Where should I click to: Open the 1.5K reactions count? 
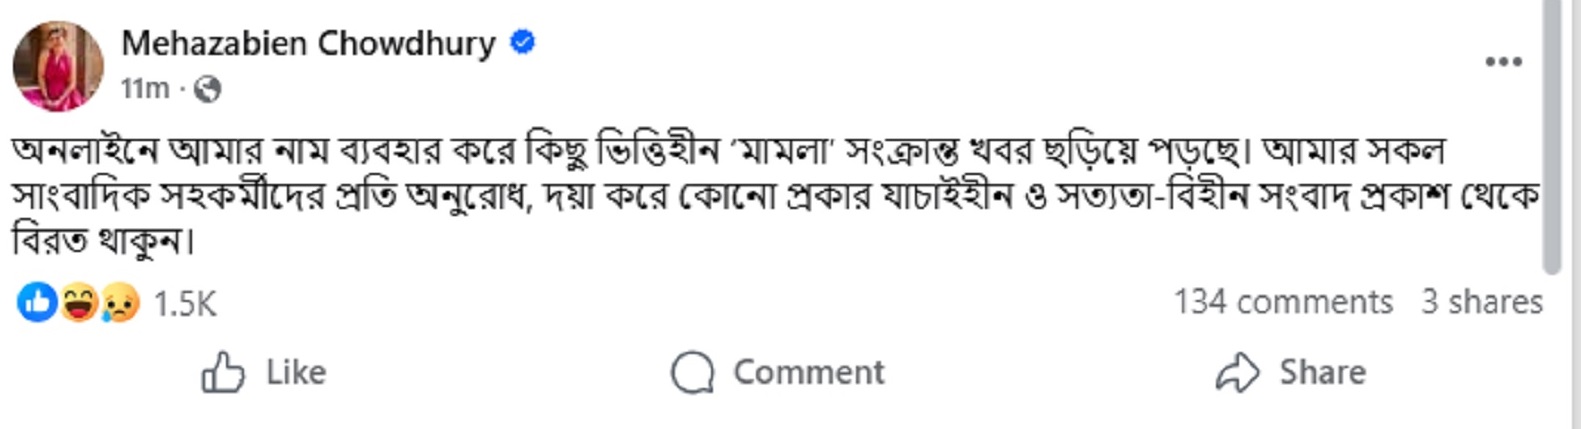[x=185, y=303]
